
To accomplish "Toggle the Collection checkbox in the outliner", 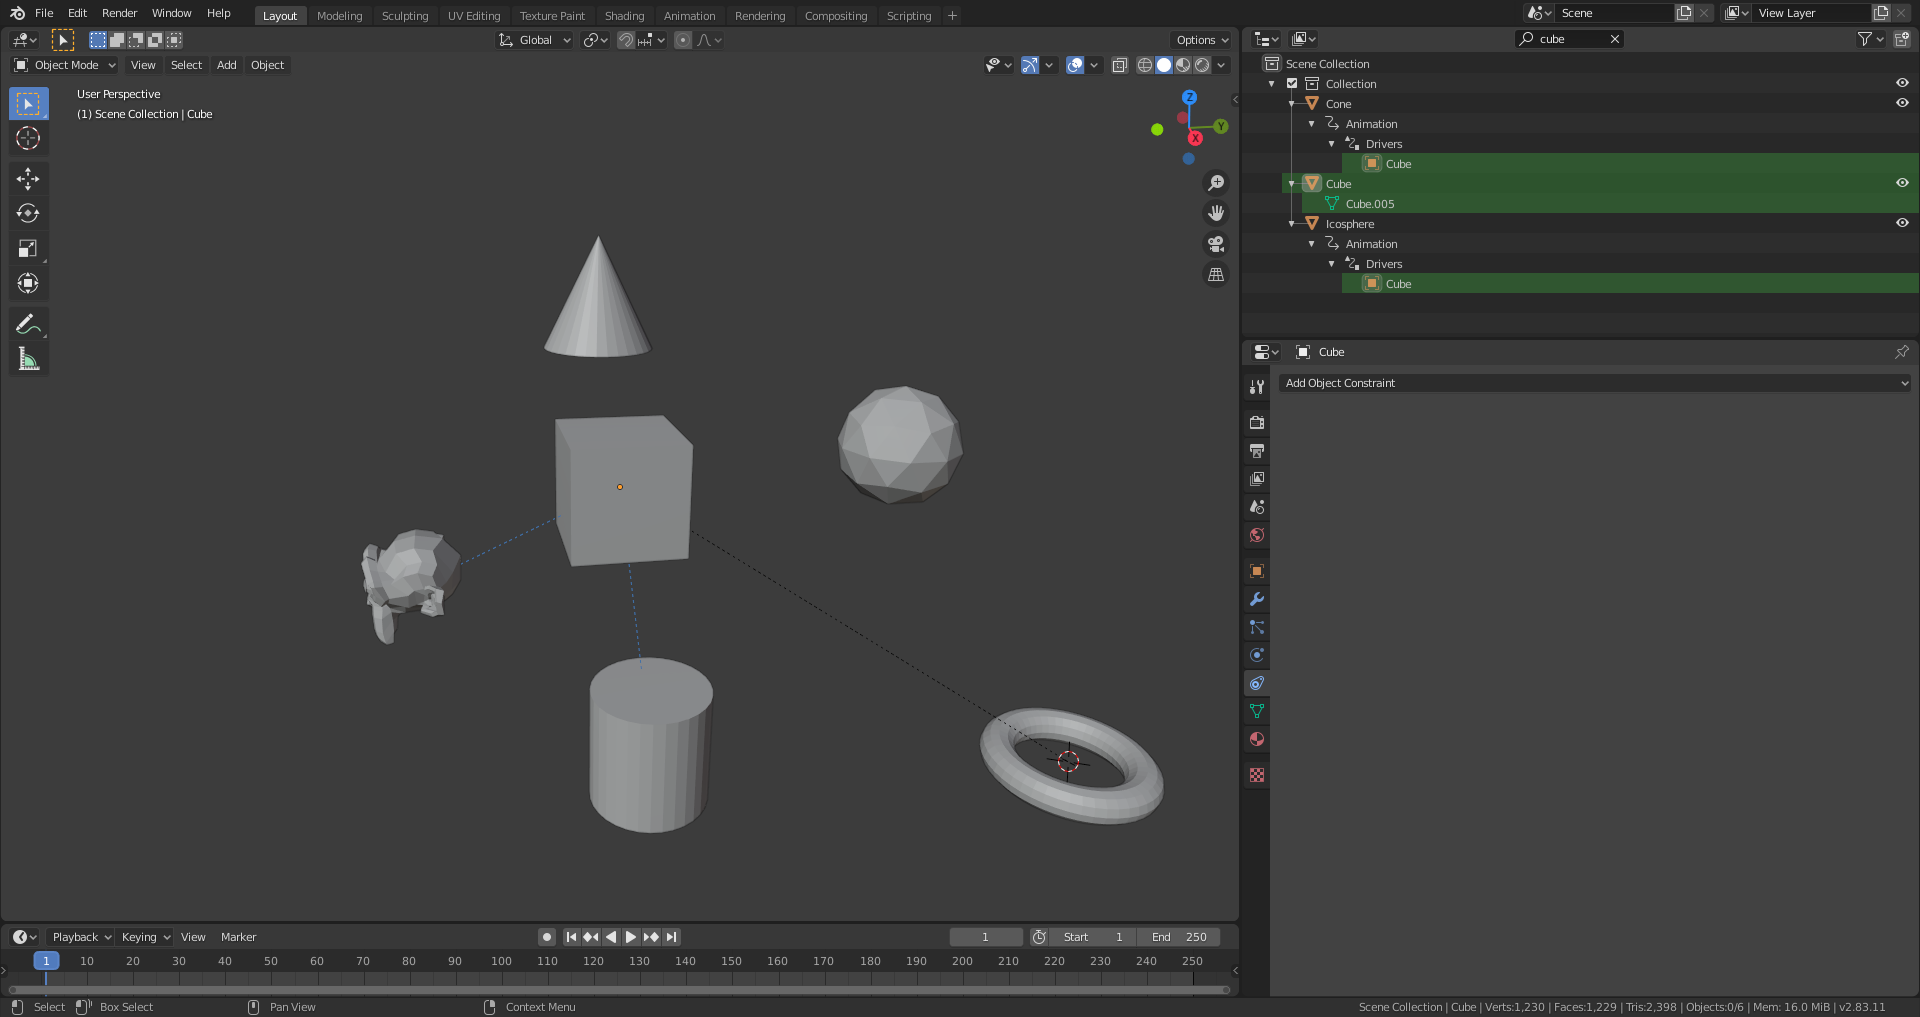I will (x=1292, y=84).
